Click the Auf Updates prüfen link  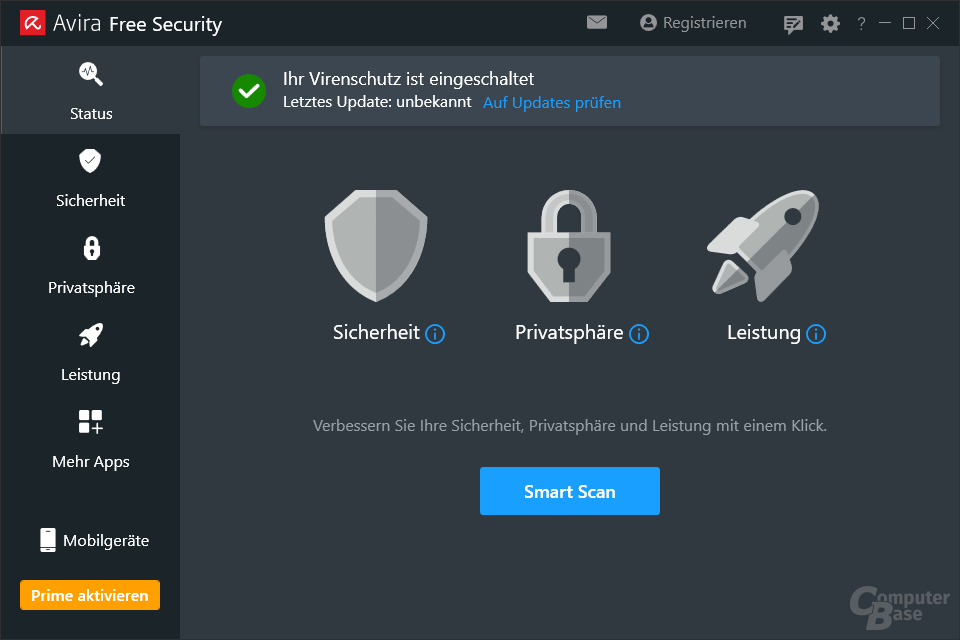pos(552,102)
